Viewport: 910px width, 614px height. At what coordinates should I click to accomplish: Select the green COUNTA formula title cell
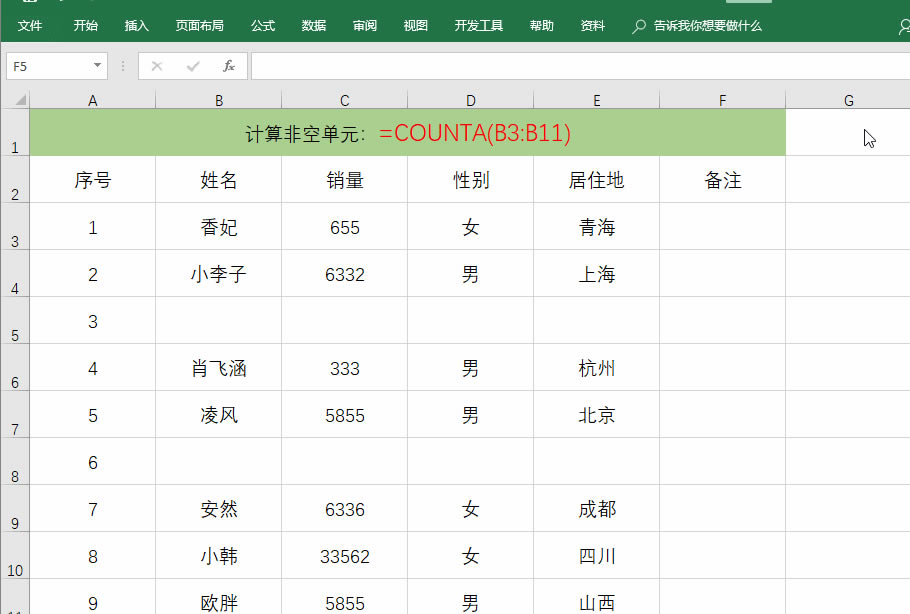point(407,133)
